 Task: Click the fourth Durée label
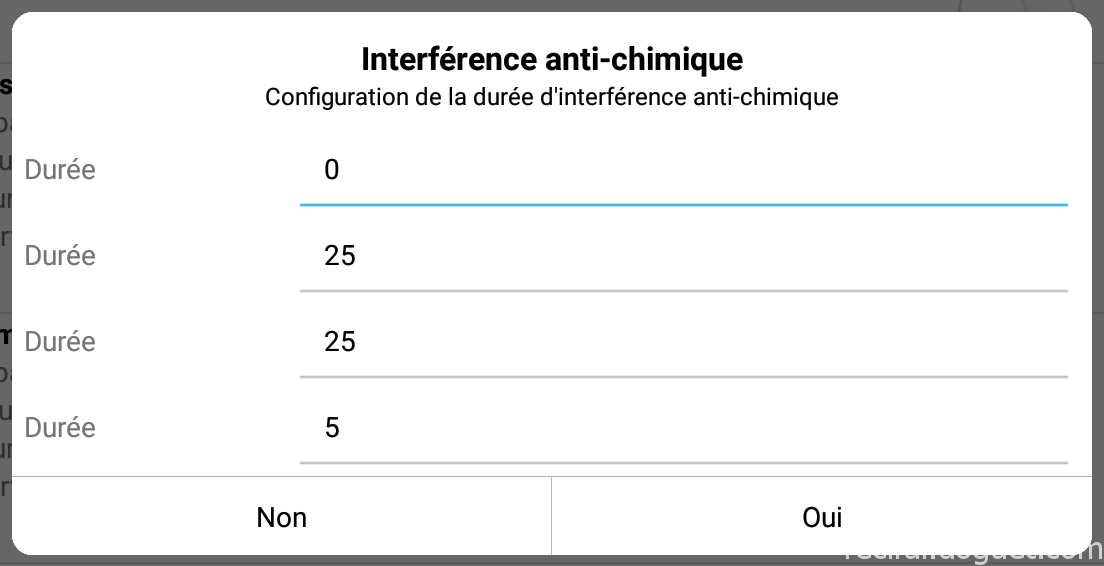[x=60, y=427]
